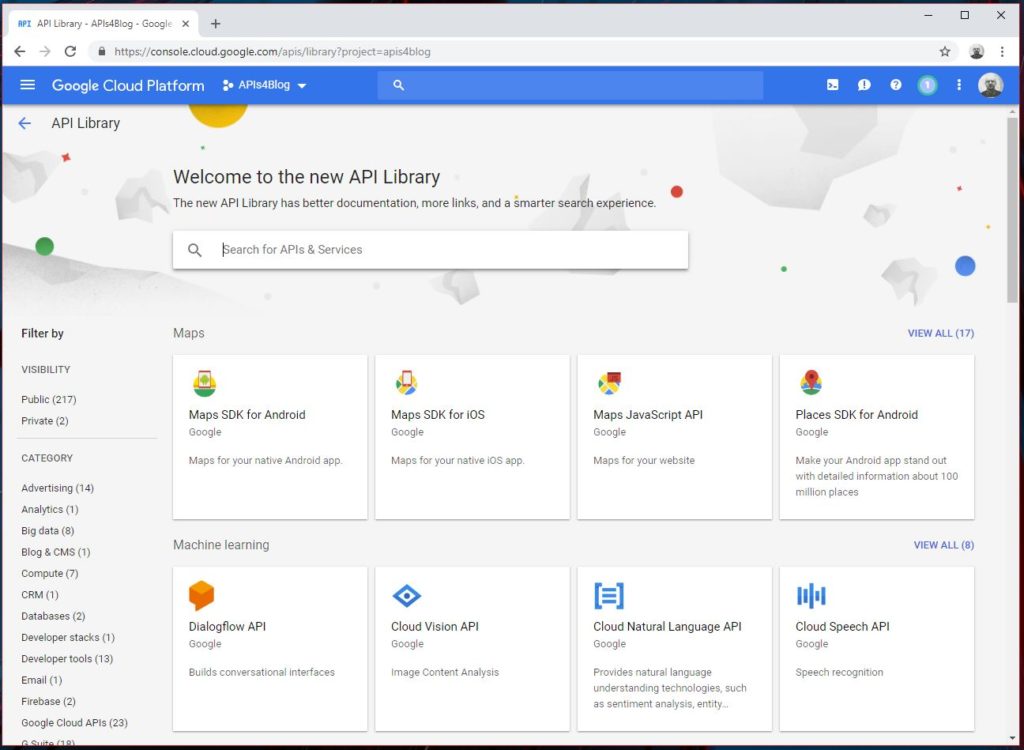View all 17 Maps APIs
The height and width of the screenshot is (750, 1024).
point(941,333)
